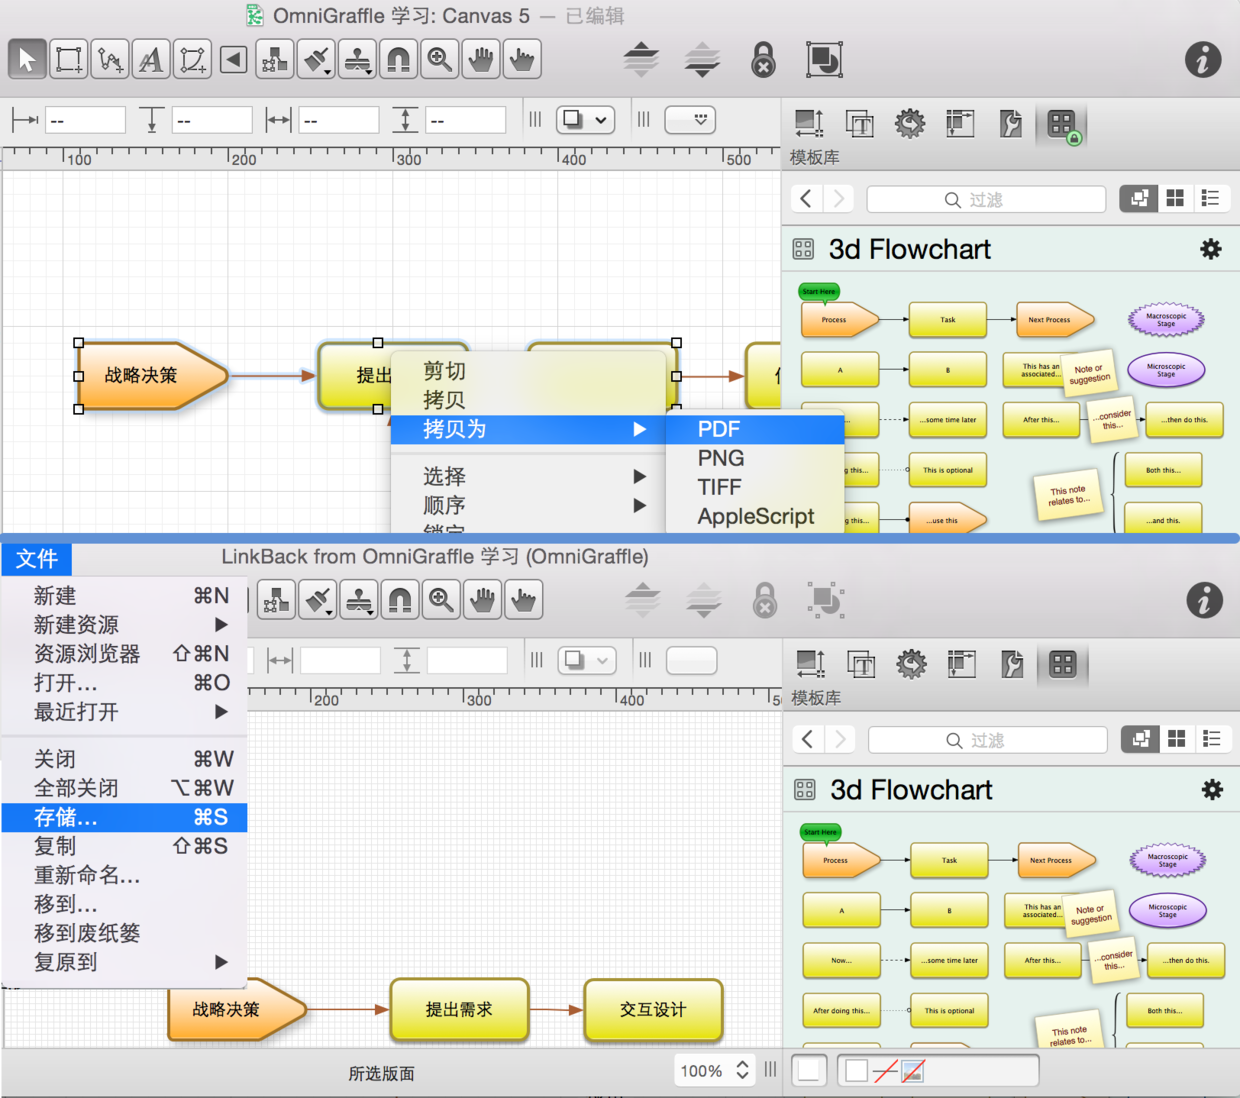Expand the 最近打开 submenu
This screenshot has width=1240, height=1098.
pos(124,711)
